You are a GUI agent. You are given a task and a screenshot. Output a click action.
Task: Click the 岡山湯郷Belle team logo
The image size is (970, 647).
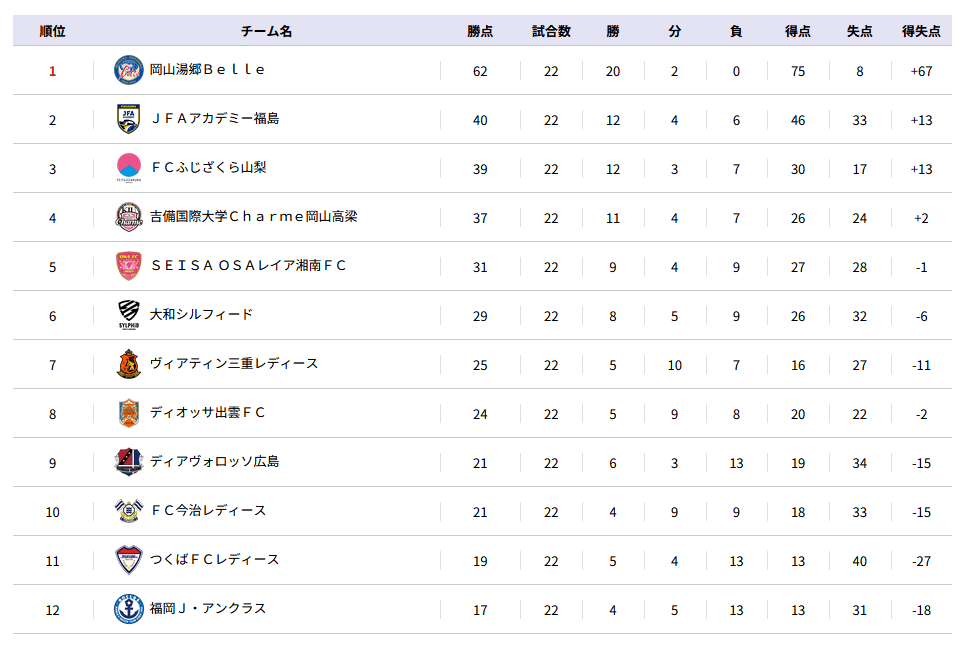tap(129, 70)
